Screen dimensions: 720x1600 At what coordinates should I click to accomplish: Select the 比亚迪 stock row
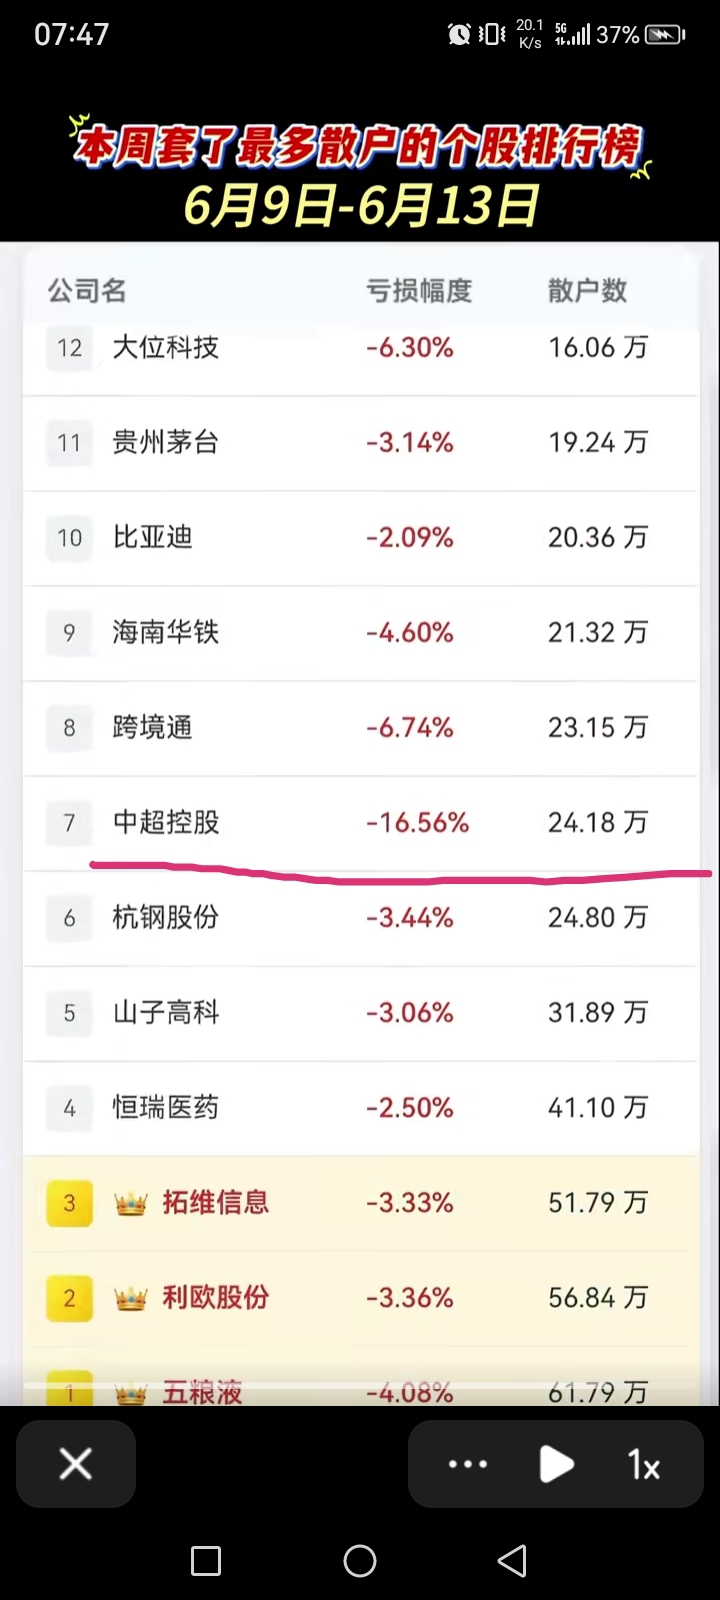click(x=360, y=538)
